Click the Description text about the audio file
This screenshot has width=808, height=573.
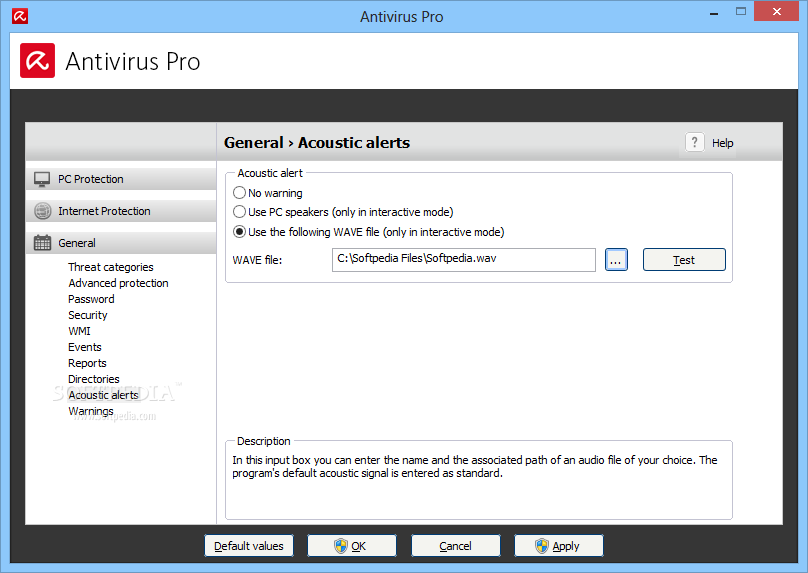(475, 466)
